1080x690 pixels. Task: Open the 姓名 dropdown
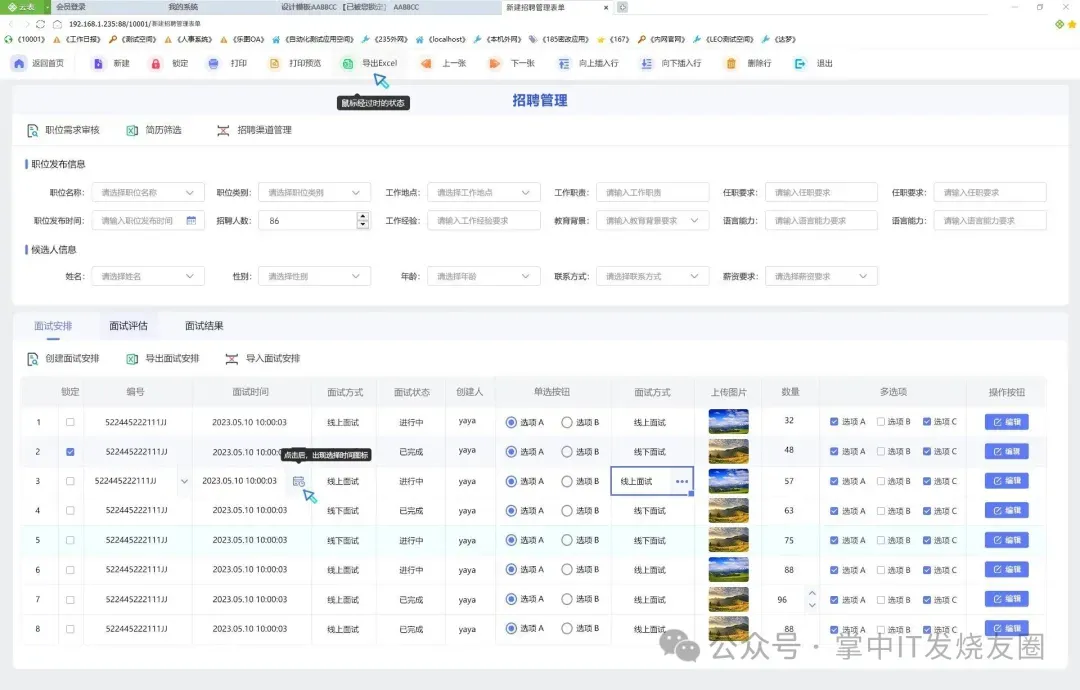click(x=148, y=276)
